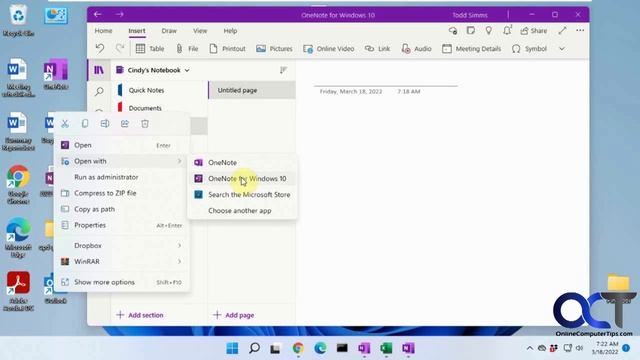Switch to the Insert tab
Image resolution: width=640 pixels, height=360 pixels.
pyautogui.click(x=137, y=31)
